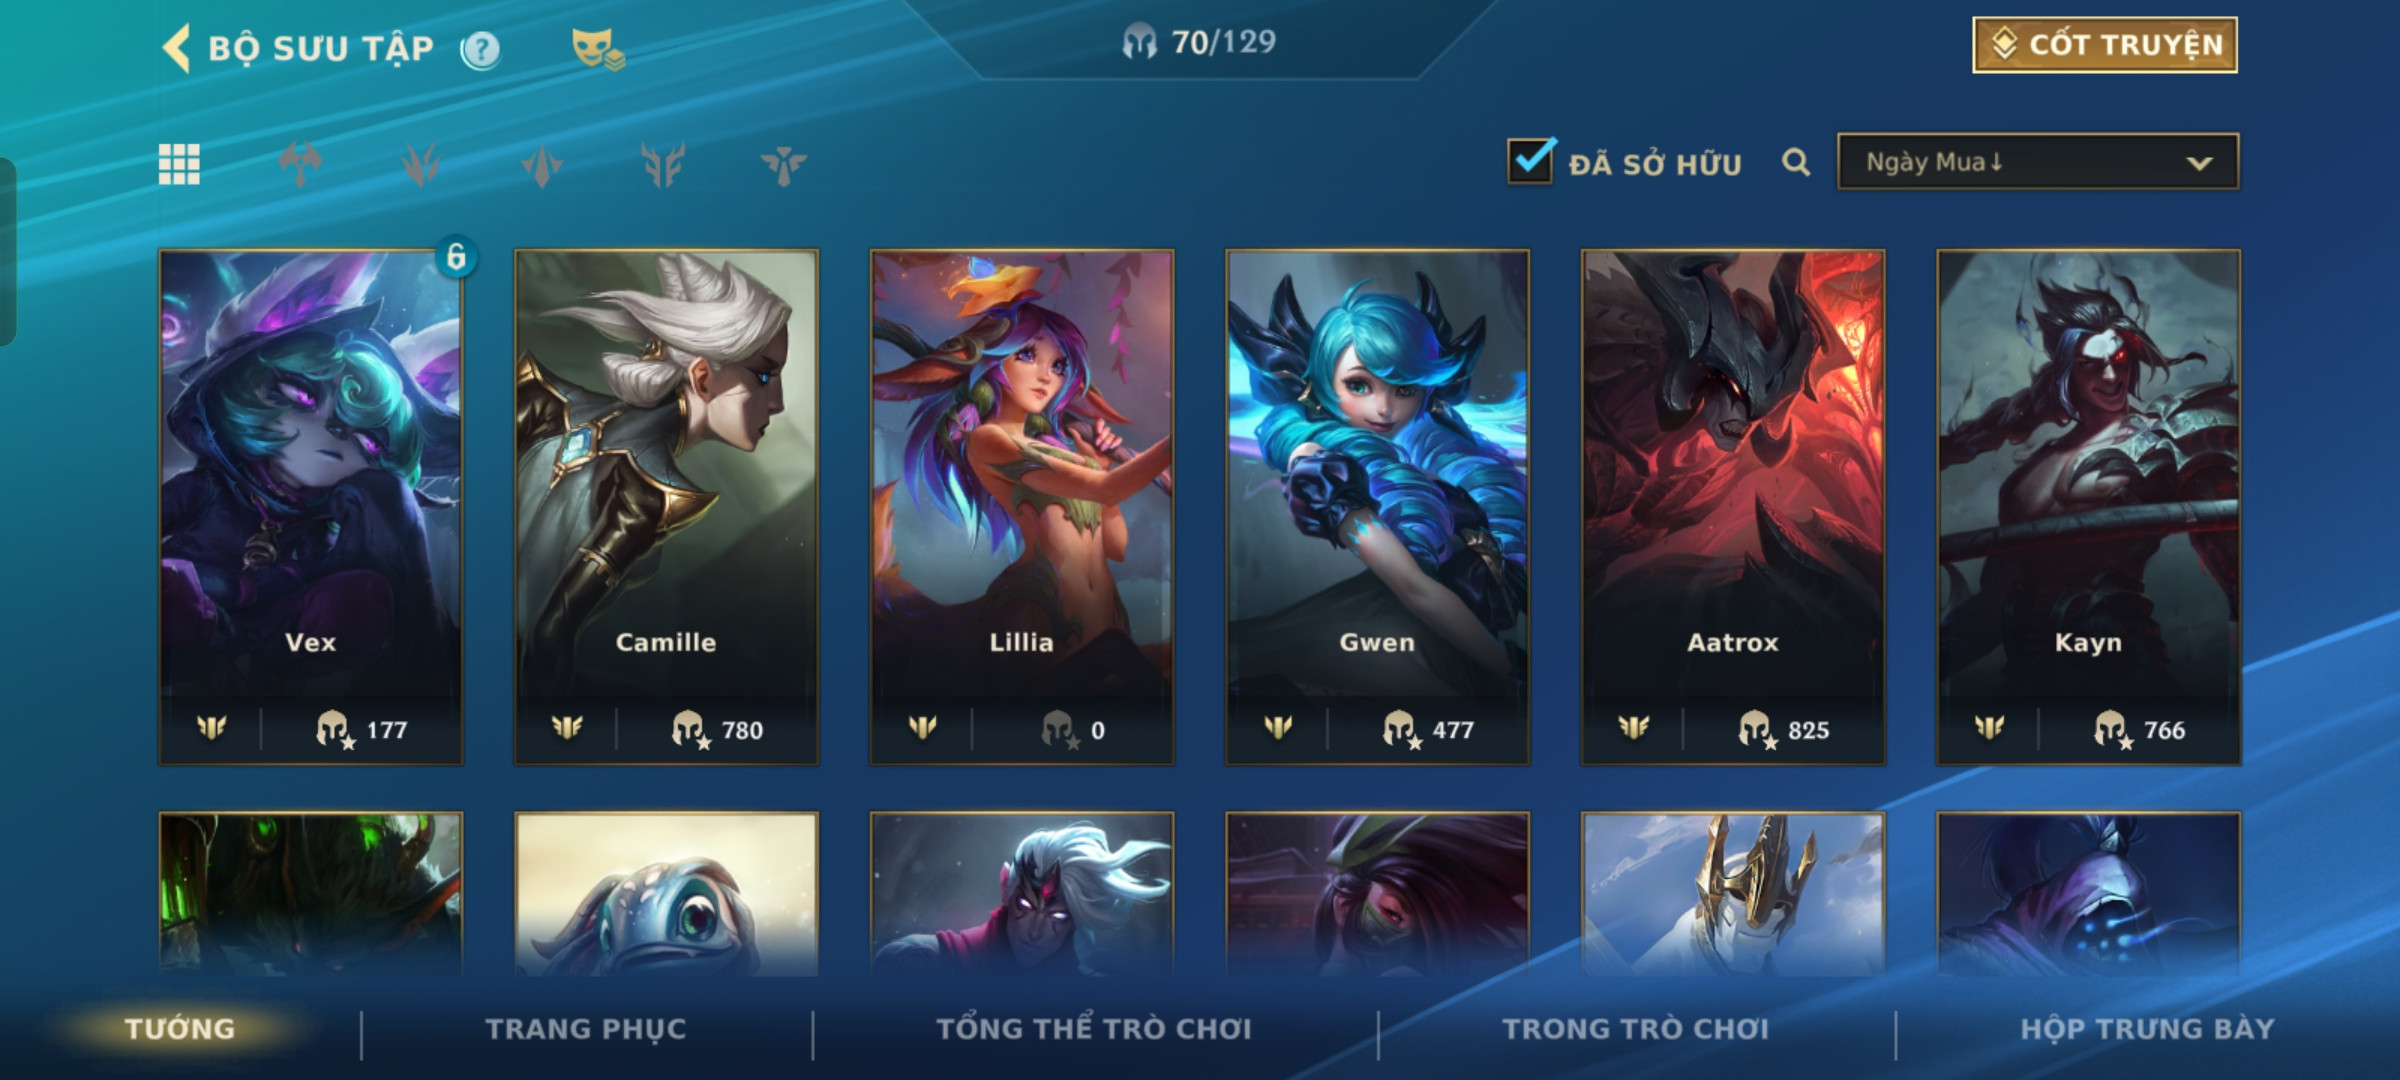Go back using the Bộ Sưu Tập arrow
The image size is (2400, 1080).
pos(176,48)
